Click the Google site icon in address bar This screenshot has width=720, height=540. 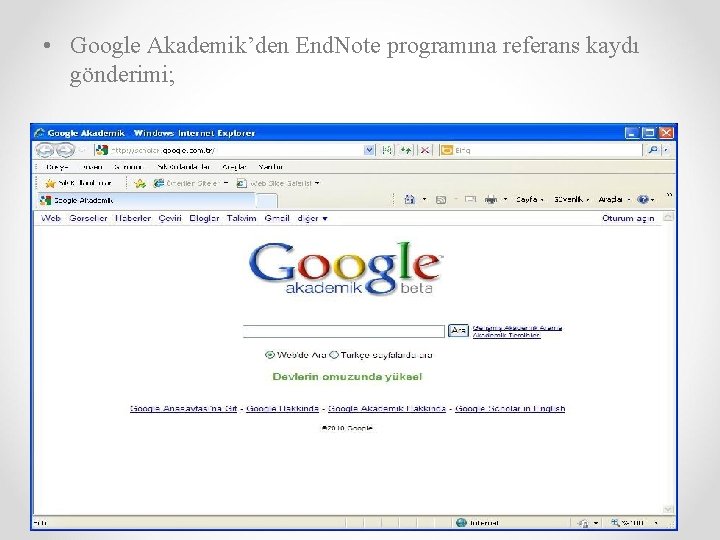tap(101, 150)
